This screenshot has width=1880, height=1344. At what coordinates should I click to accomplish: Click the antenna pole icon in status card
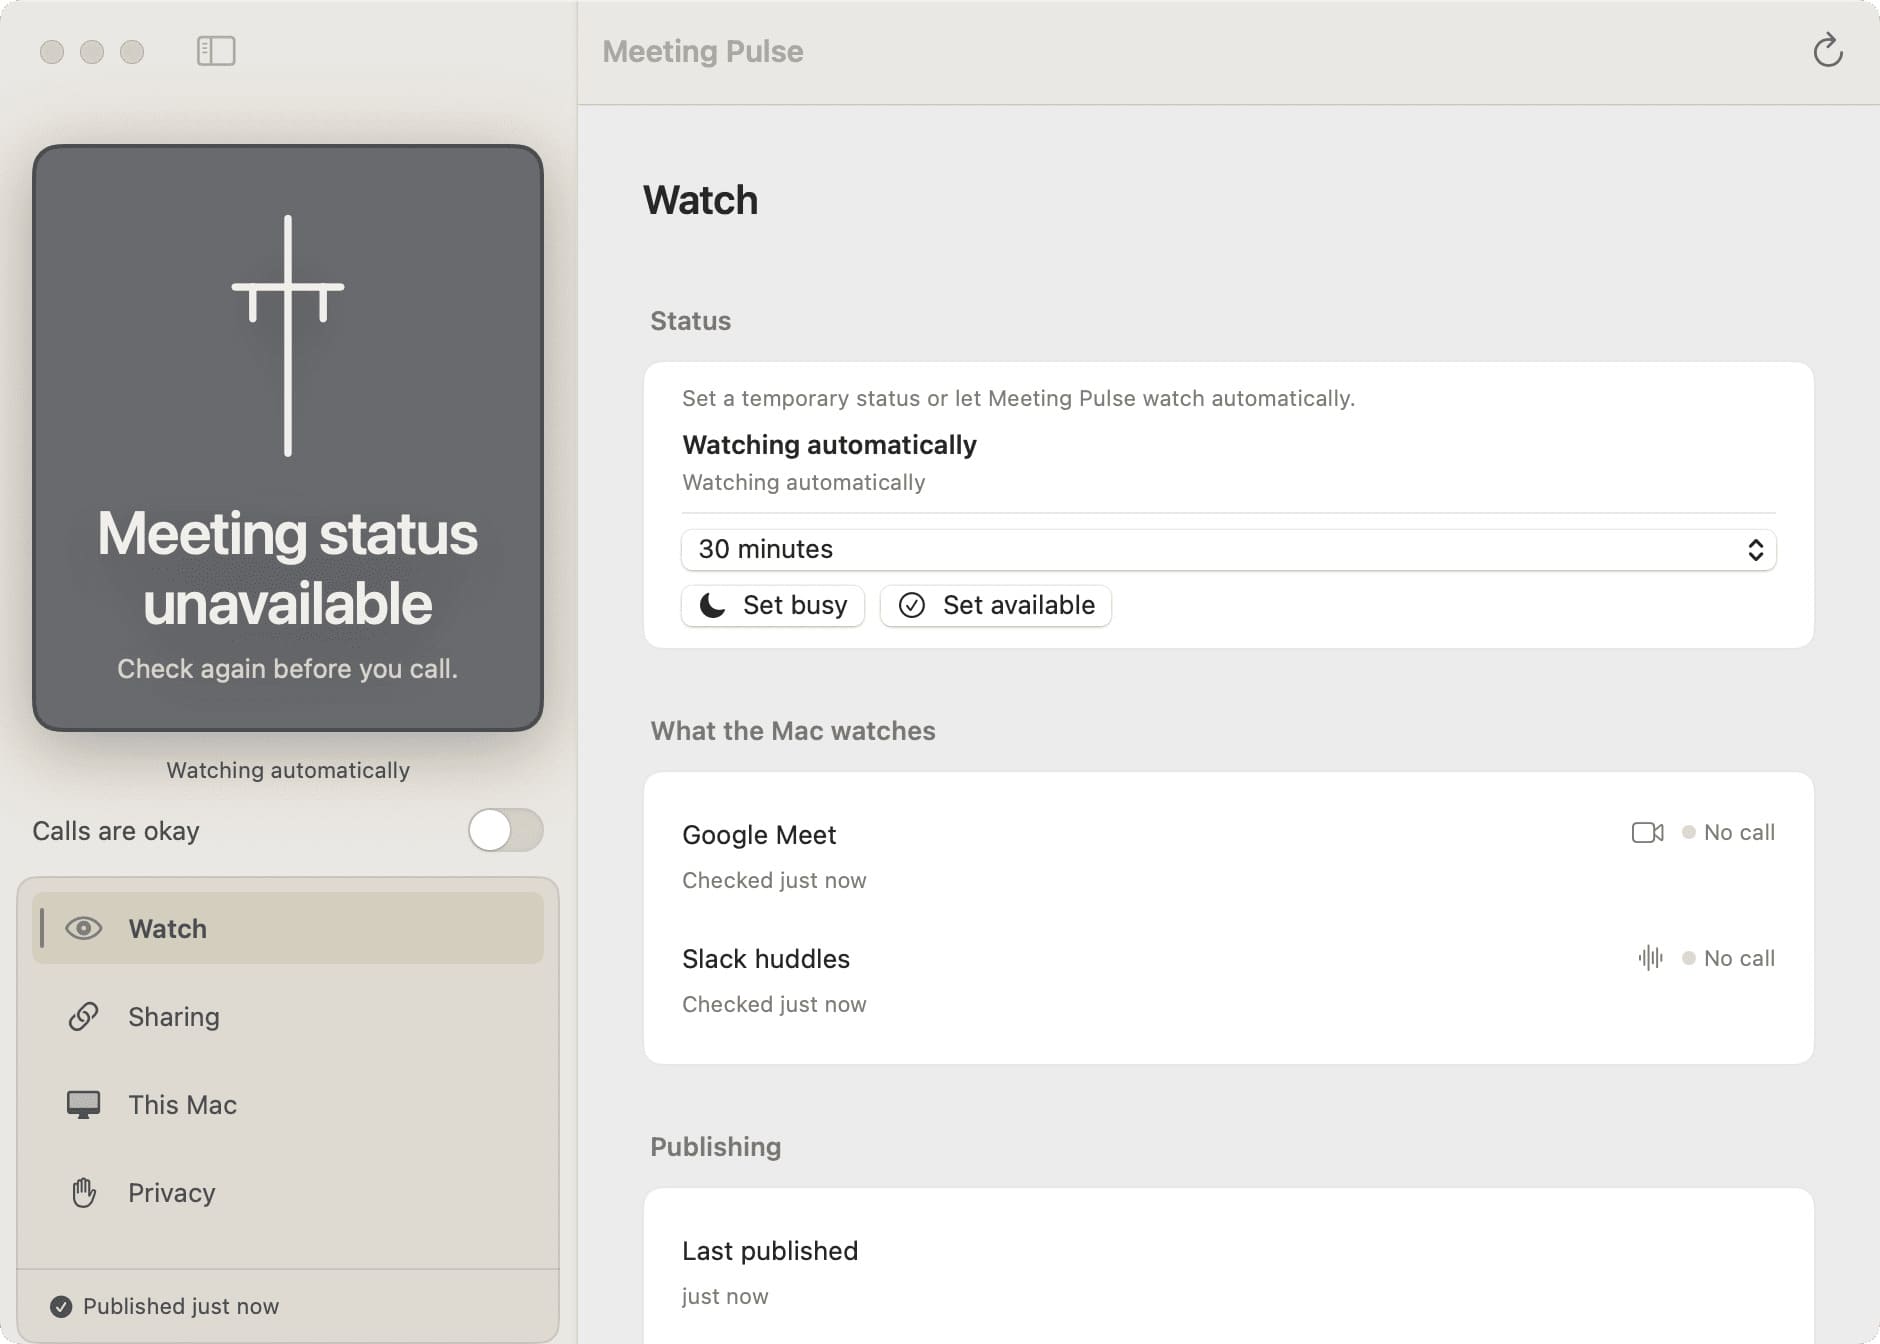288,335
